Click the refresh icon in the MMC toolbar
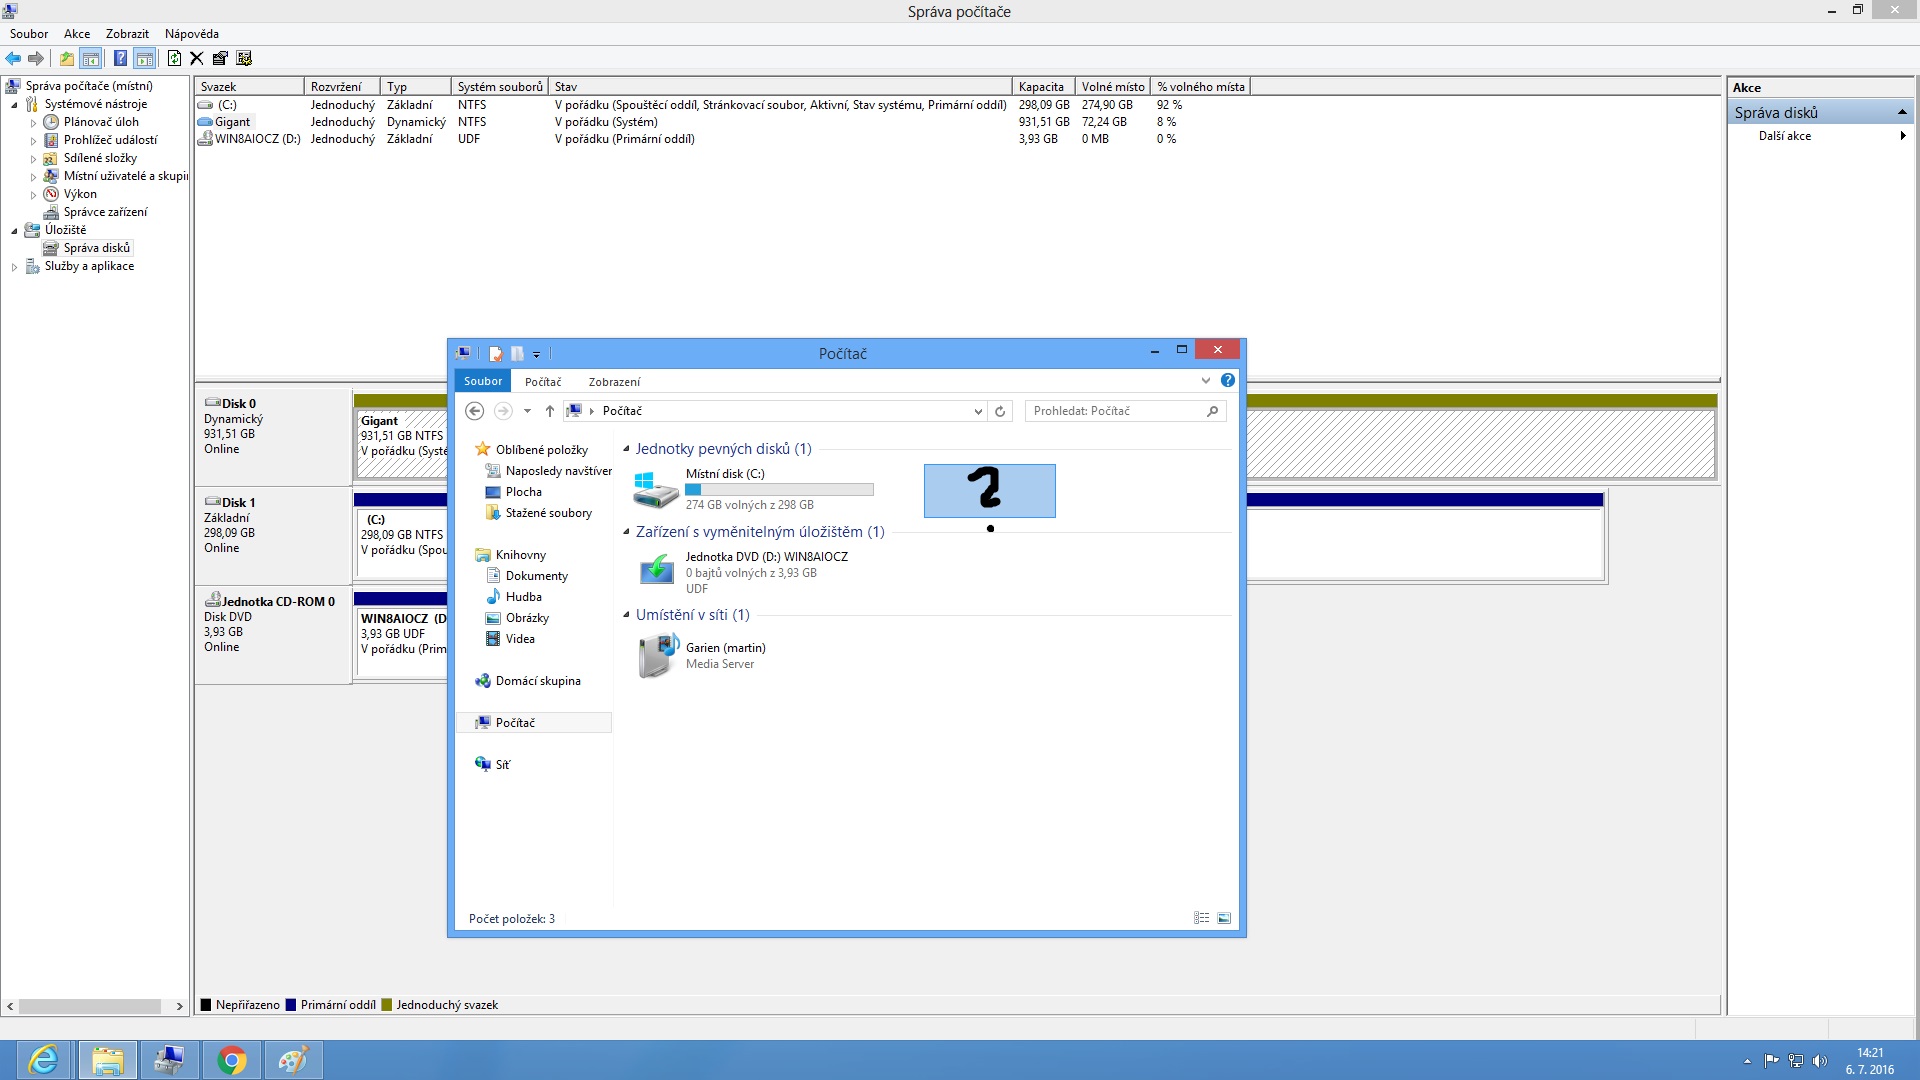1920x1080 pixels. click(x=174, y=58)
